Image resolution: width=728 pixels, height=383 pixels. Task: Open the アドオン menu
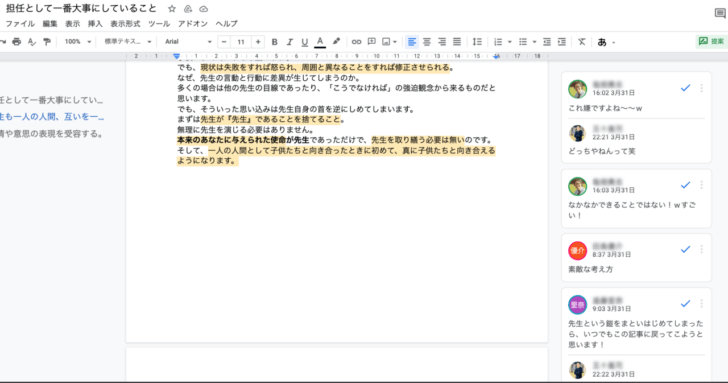pos(193,24)
